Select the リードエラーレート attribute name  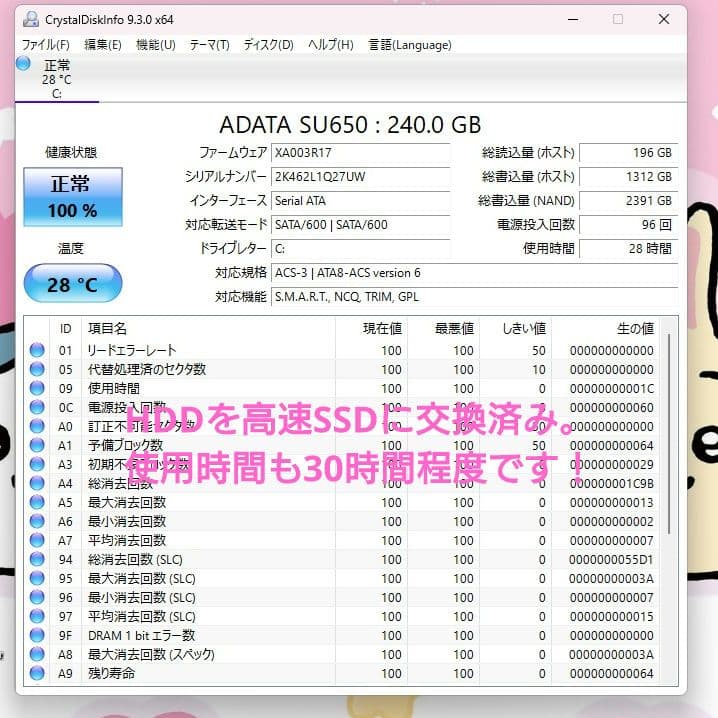point(132,350)
